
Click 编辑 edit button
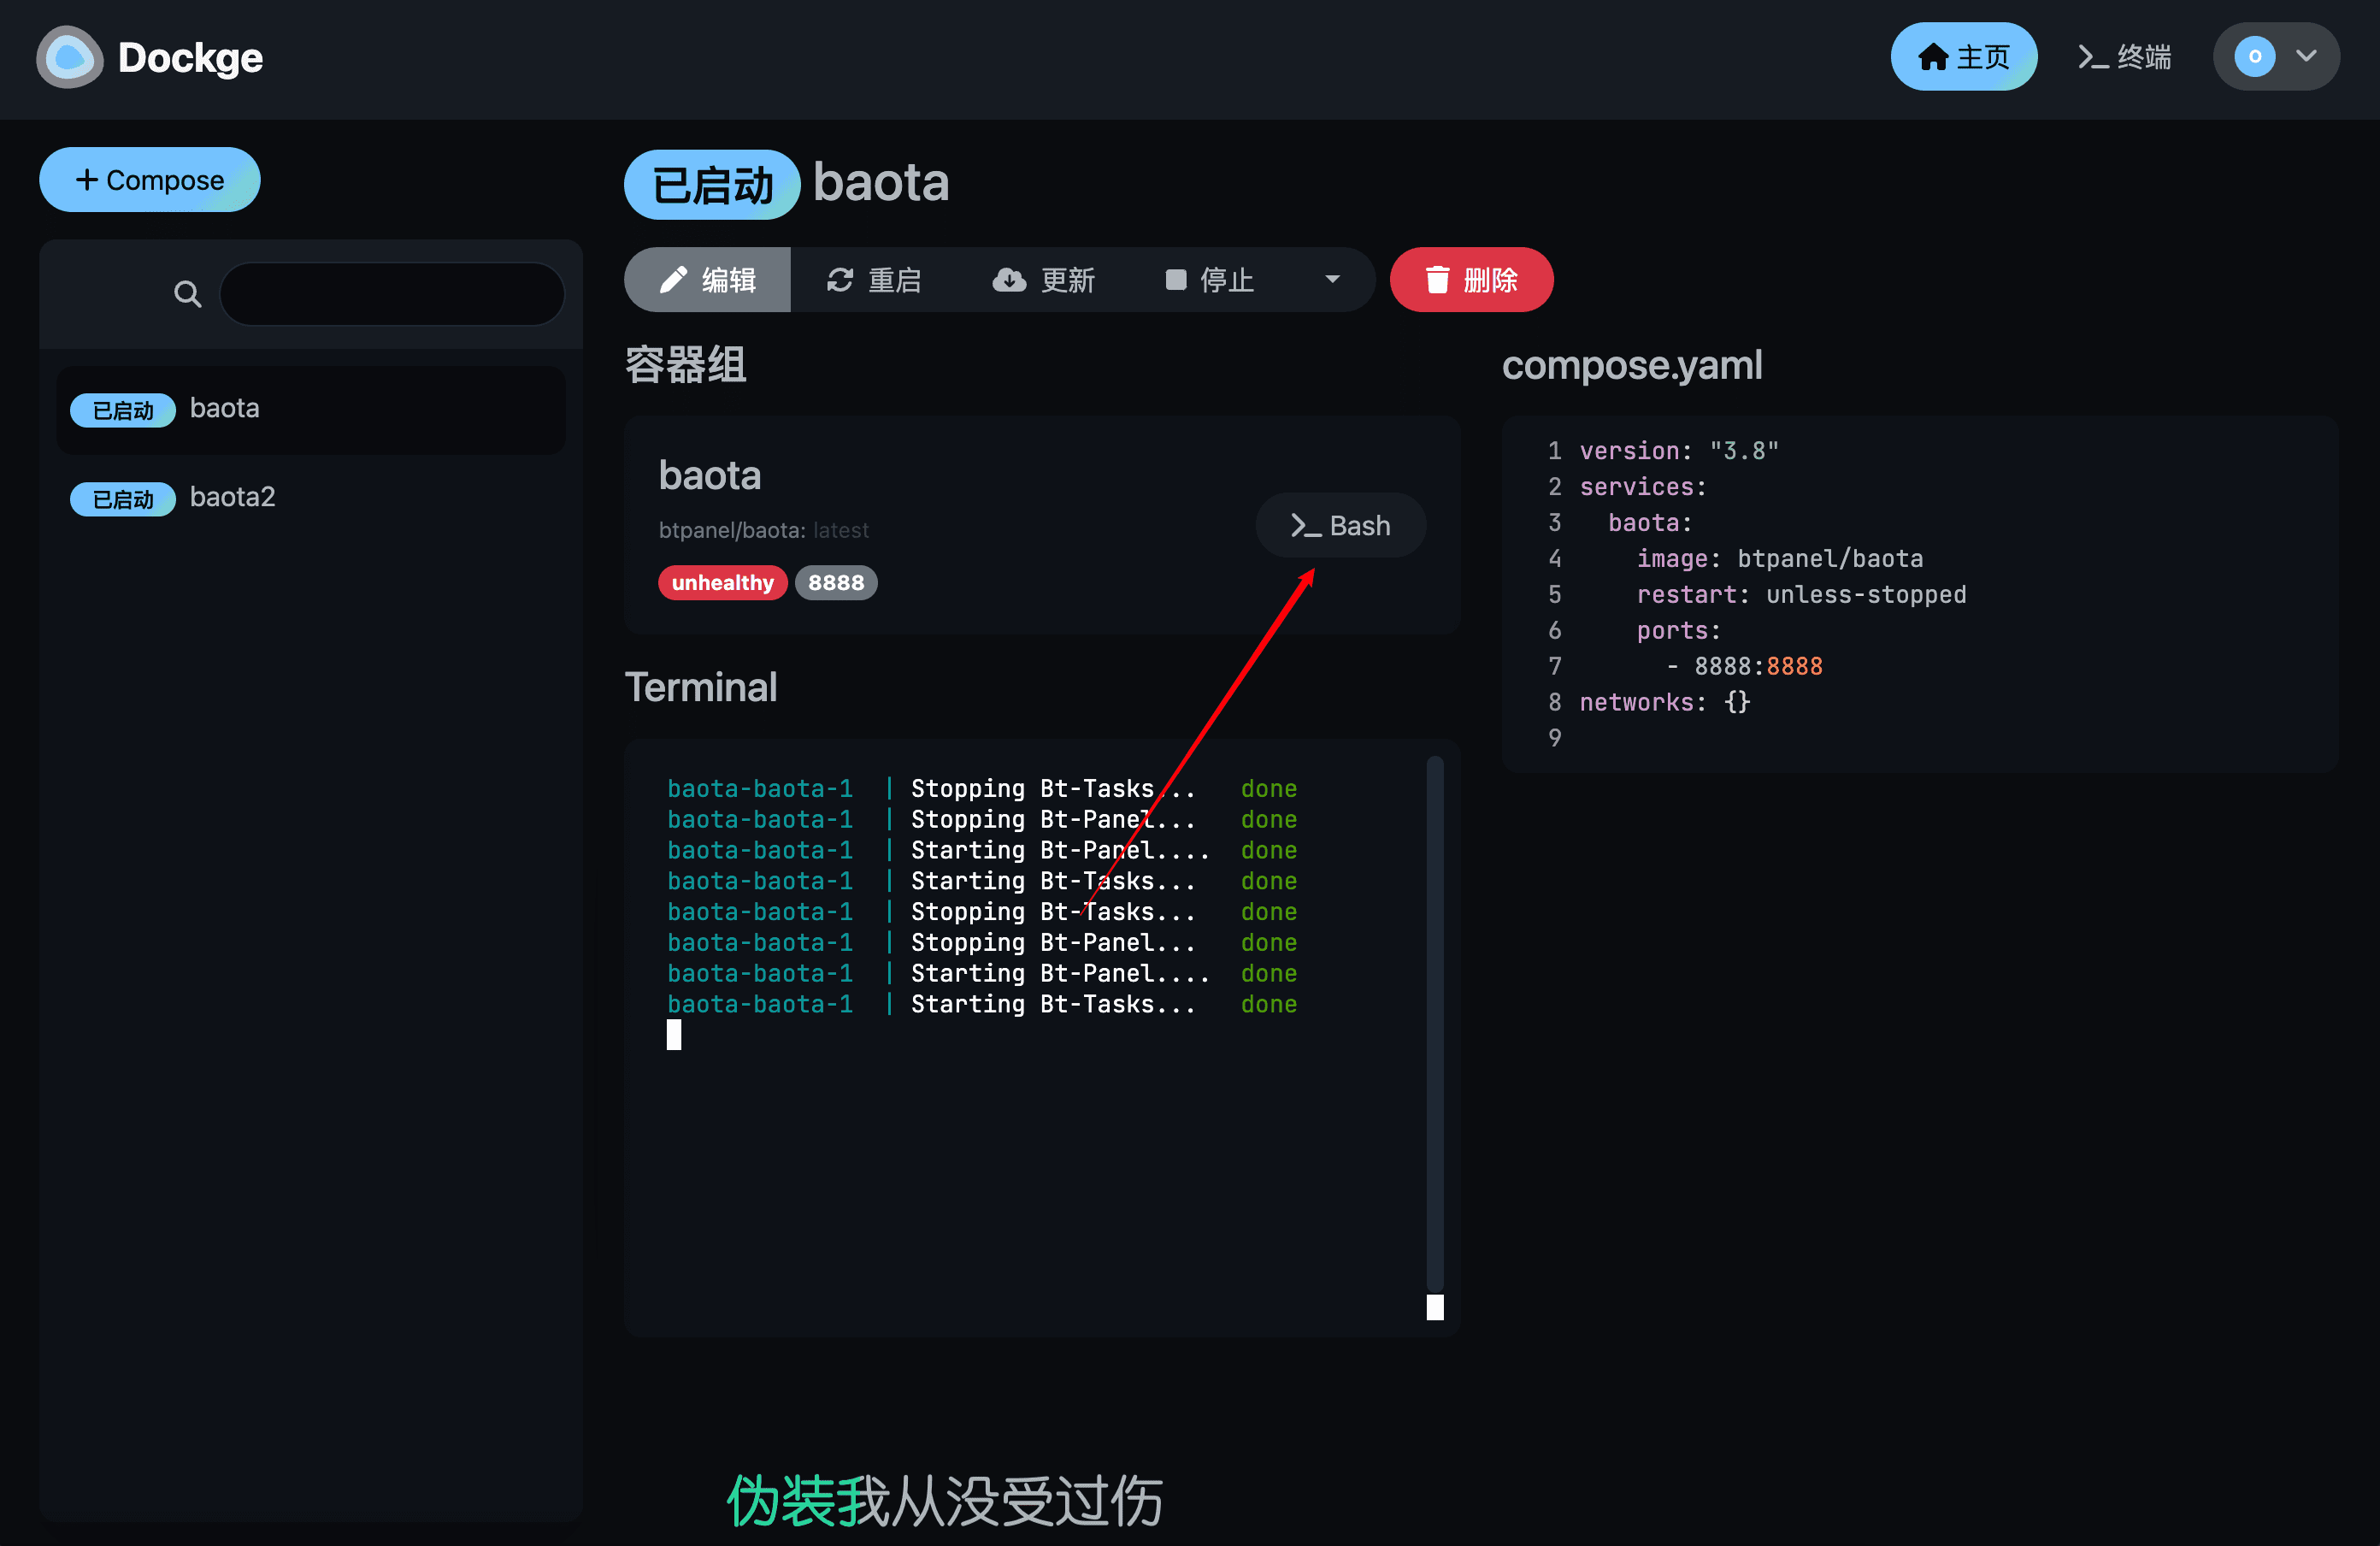click(707, 280)
